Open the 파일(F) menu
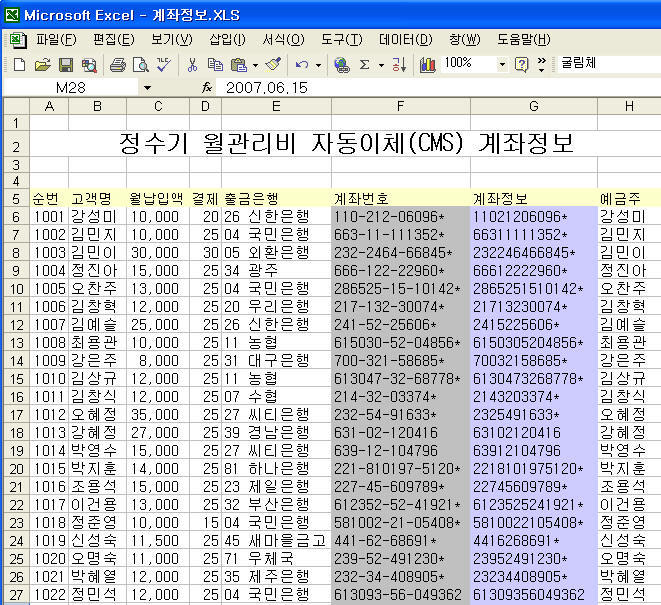The image size is (661, 605). coord(56,40)
